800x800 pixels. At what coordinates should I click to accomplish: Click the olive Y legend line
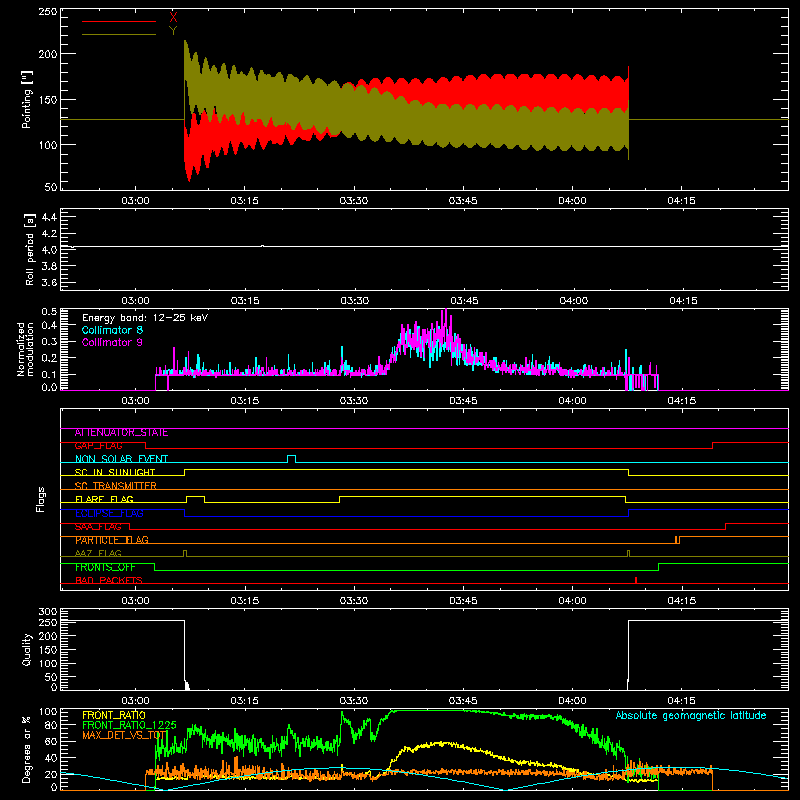click(118, 34)
